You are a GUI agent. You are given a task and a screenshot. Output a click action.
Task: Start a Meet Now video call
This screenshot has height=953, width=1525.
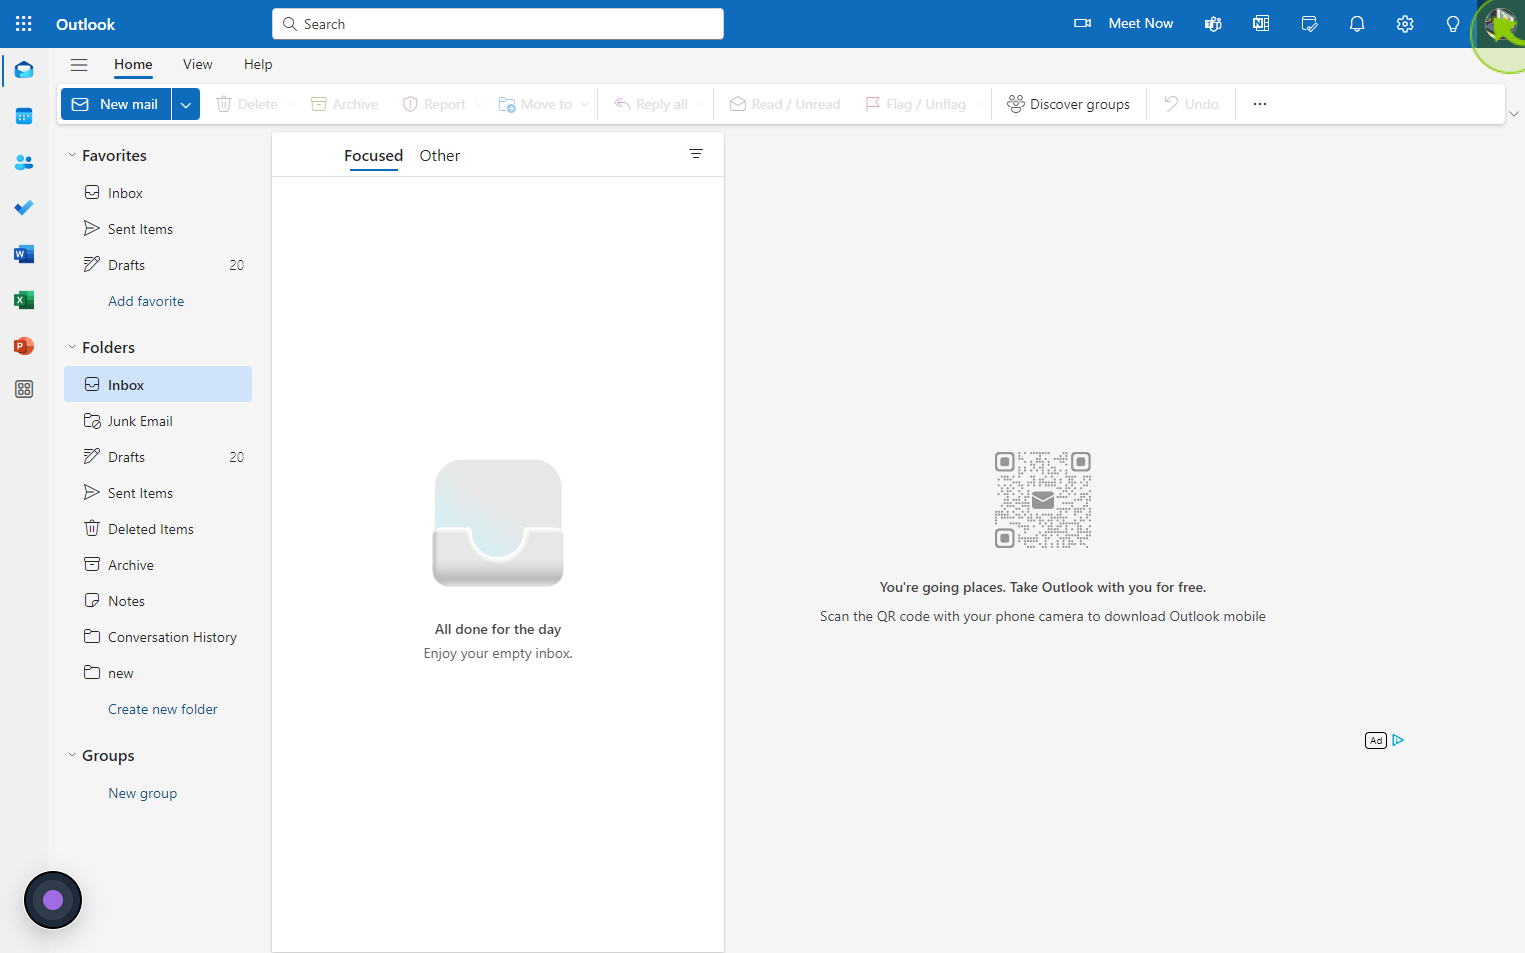tap(1124, 23)
